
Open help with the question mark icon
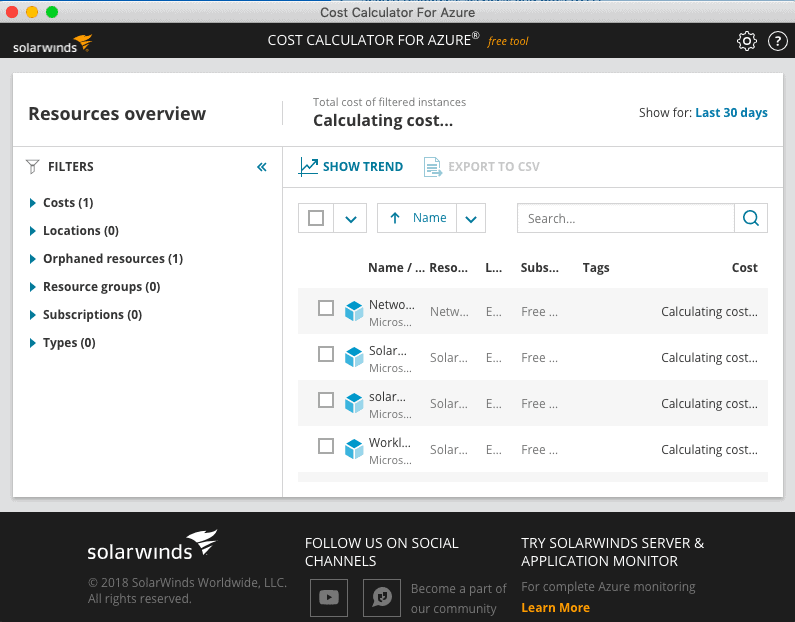point(777,41)
